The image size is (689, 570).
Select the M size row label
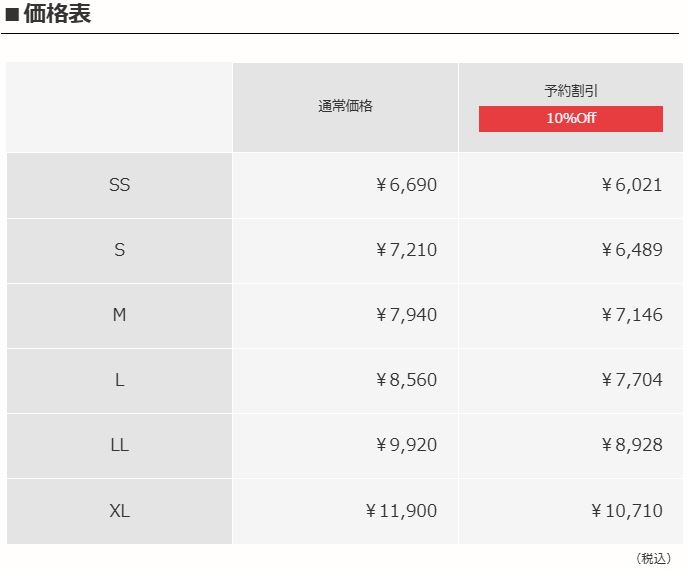(120, 315)
